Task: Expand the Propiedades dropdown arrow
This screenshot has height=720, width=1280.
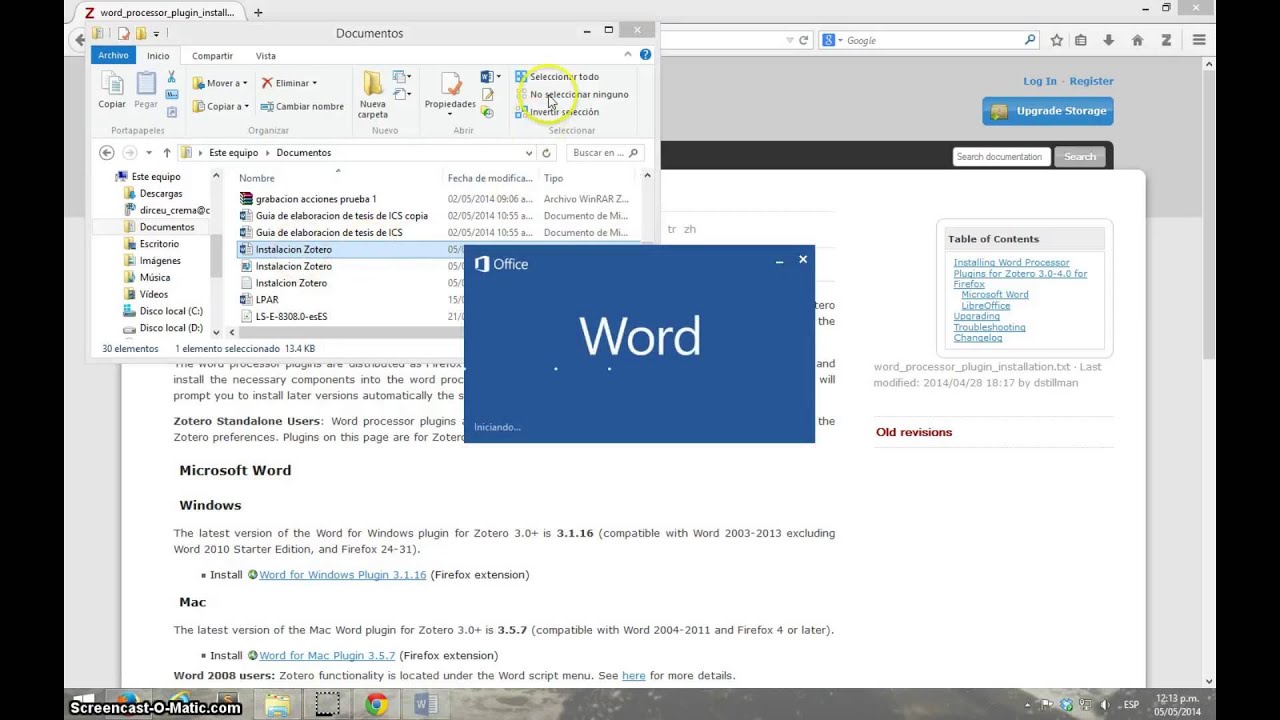Action: point(449,114)
